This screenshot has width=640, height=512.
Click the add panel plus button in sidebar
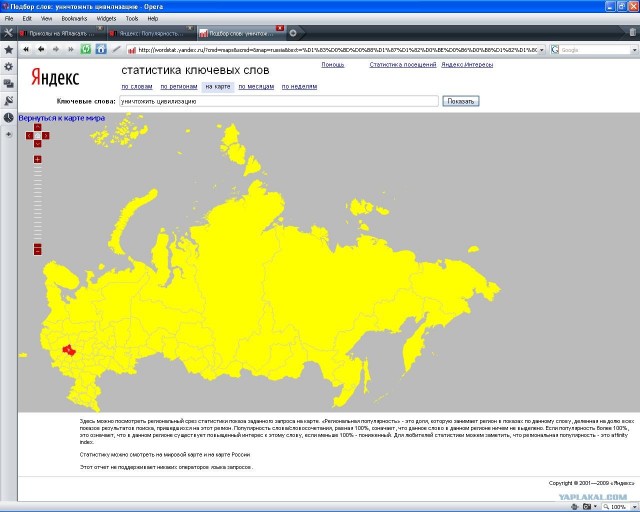coord(8,134)
